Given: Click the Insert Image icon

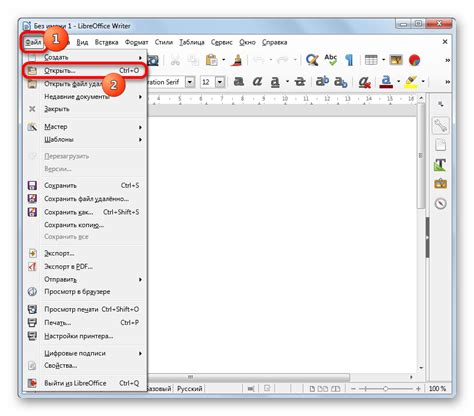Looking at the screenshot, I should coord(396,60).
